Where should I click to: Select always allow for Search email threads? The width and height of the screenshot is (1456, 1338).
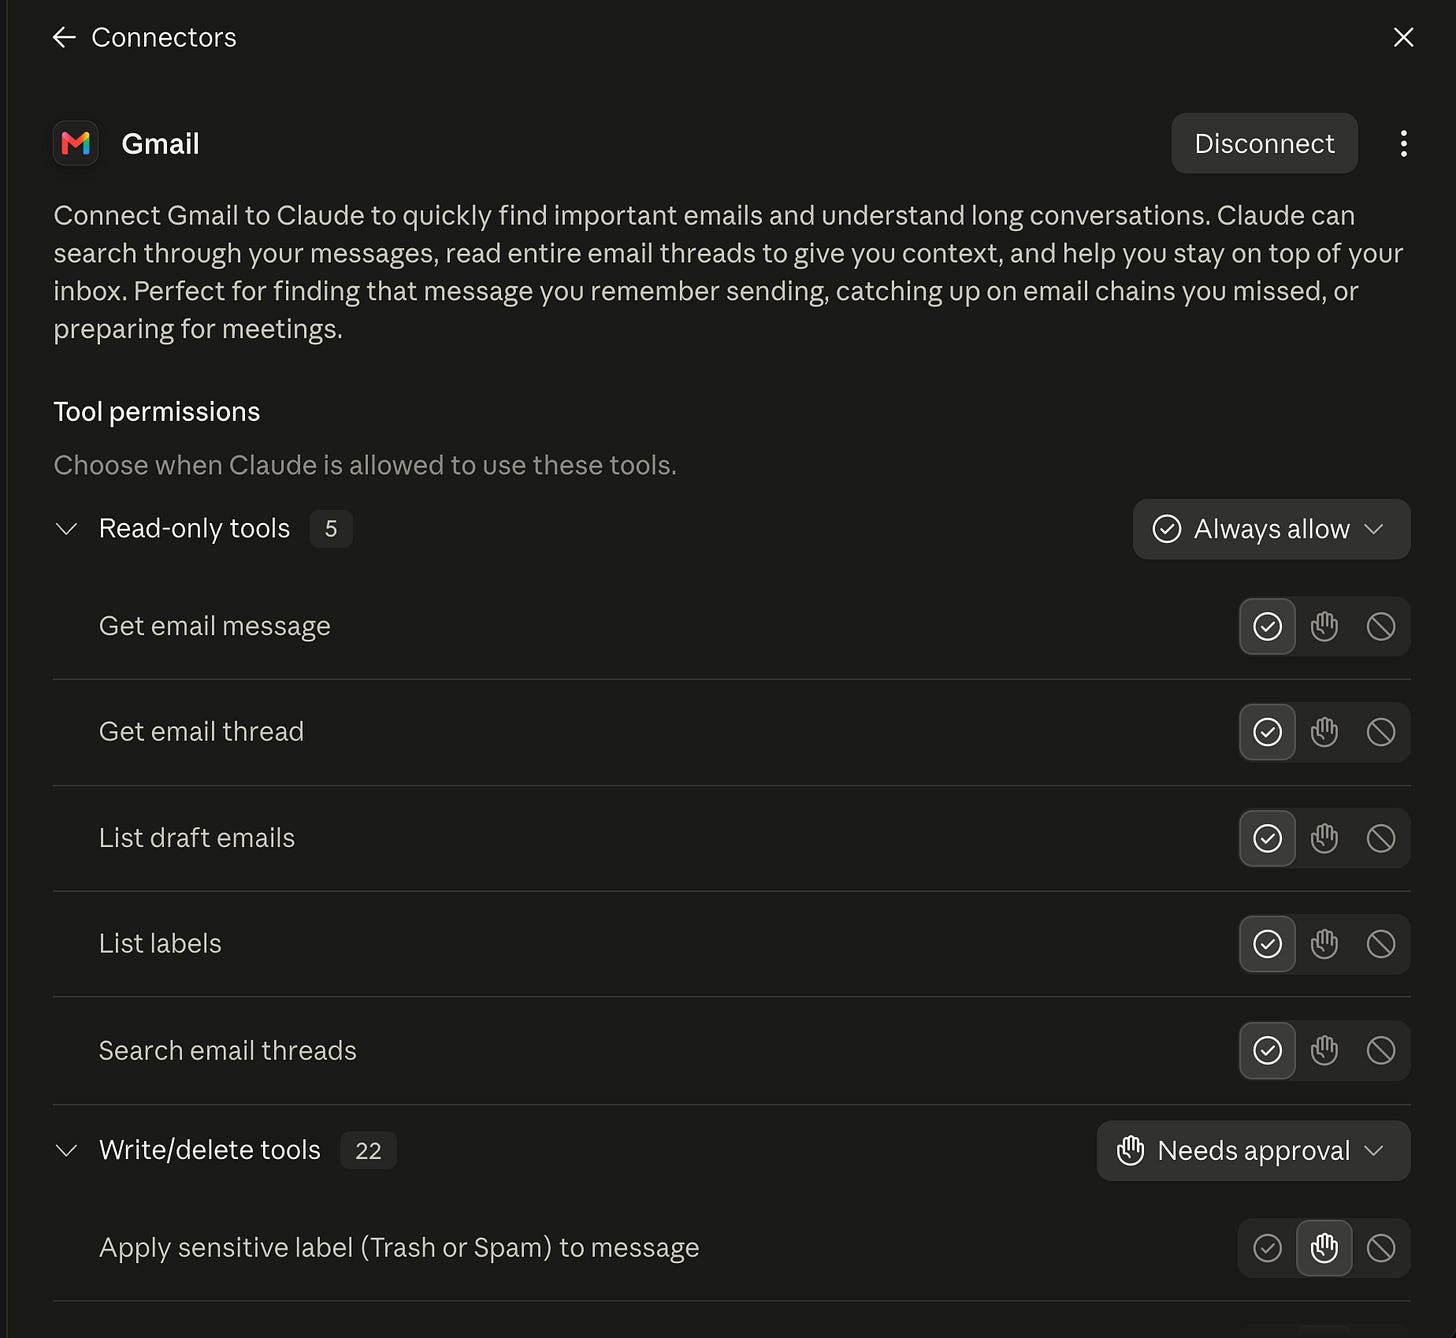pos(1267,1051)
